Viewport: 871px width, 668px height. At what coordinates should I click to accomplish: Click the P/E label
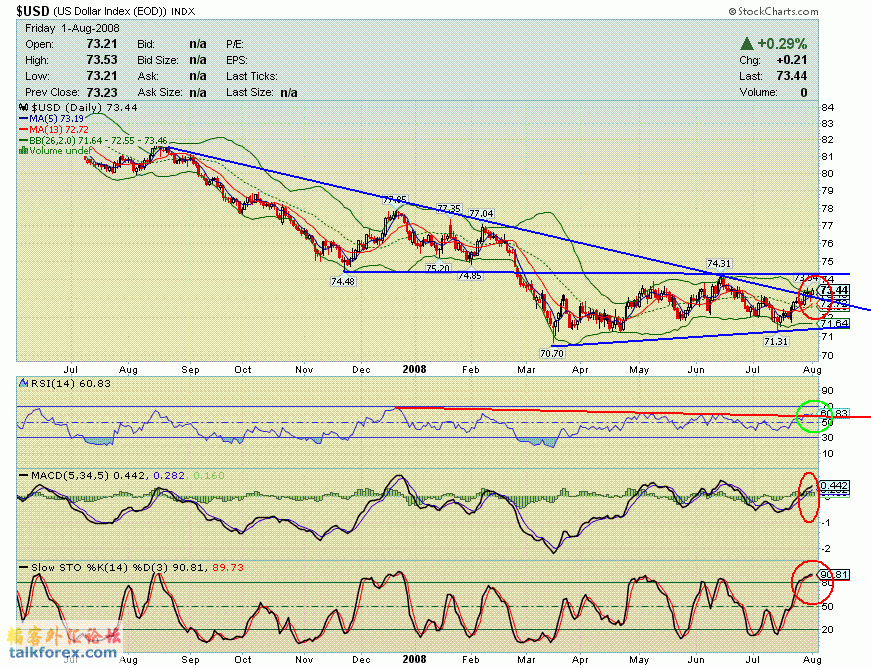(x=235, y=44)
